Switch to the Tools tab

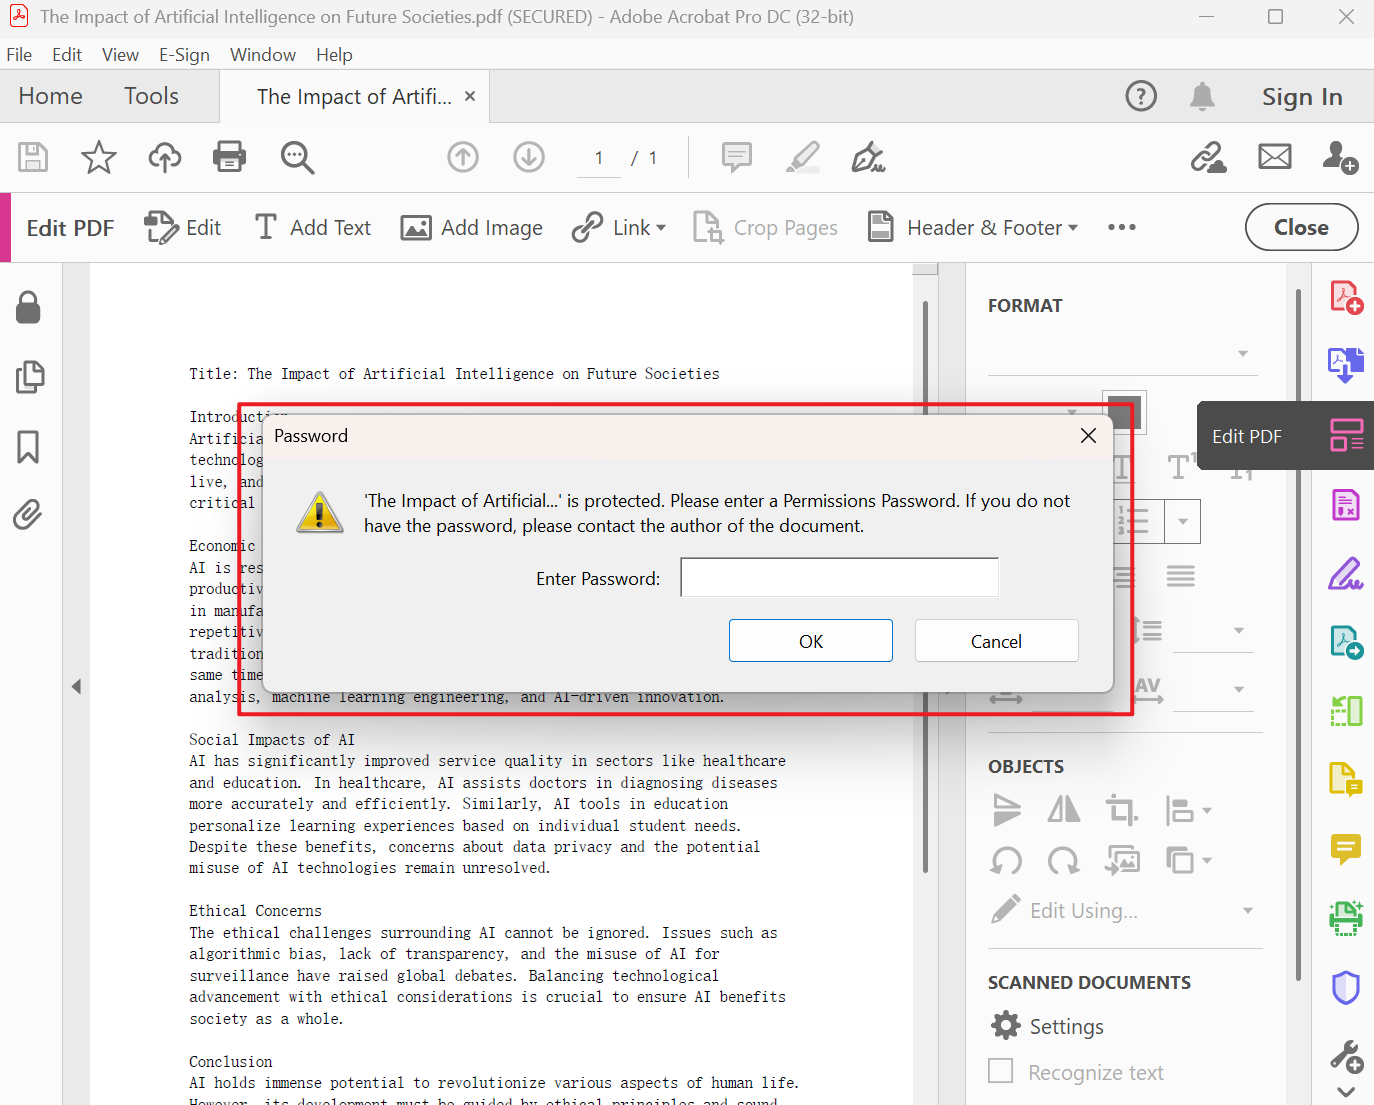(x=151, y=96)
